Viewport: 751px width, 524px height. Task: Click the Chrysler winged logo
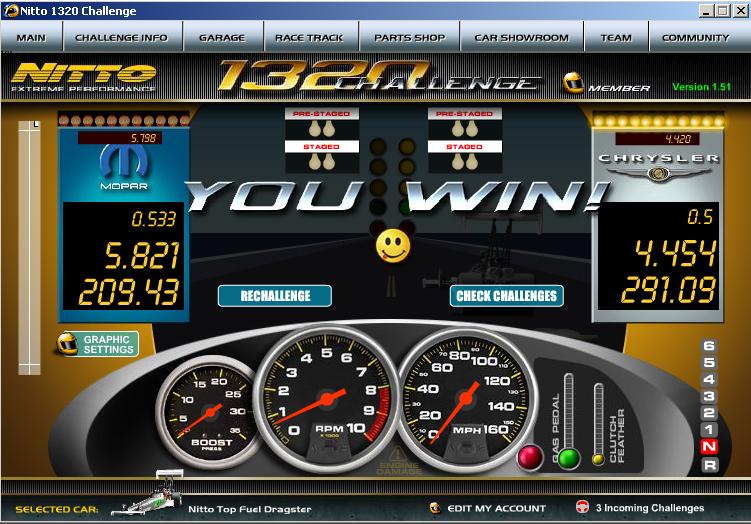(659, 174)
